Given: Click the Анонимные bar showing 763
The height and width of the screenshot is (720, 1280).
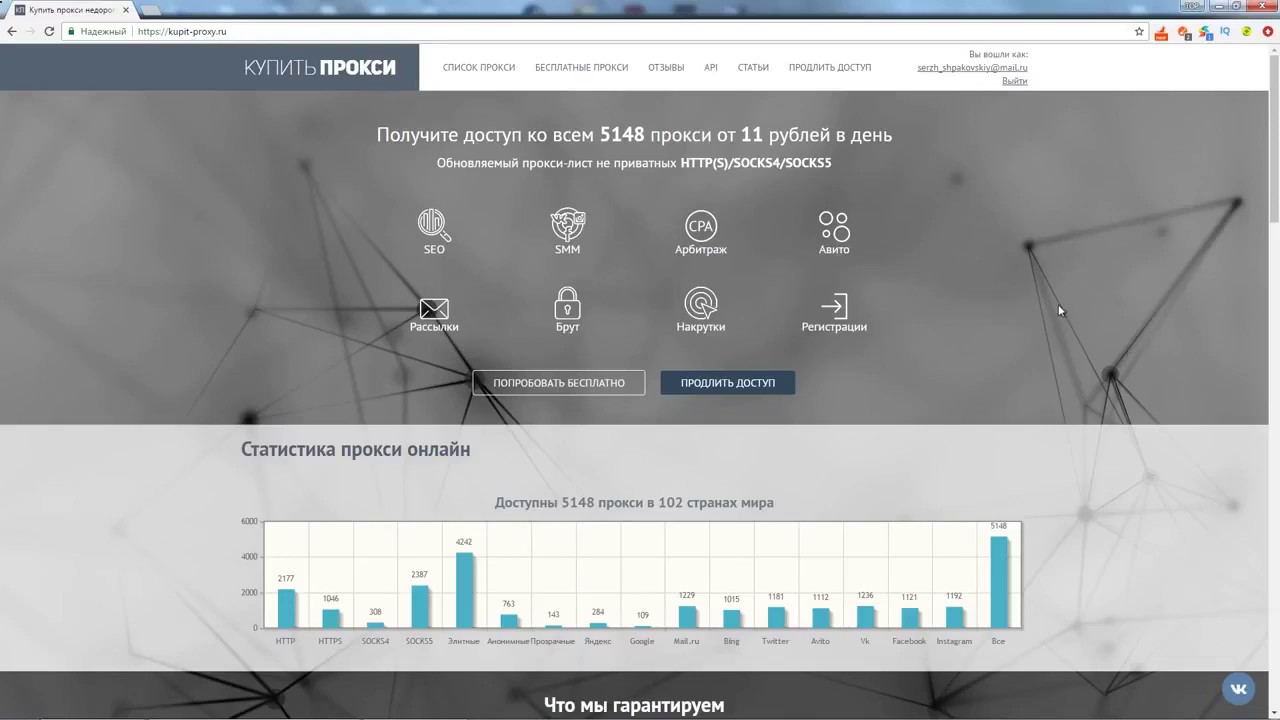Looking at the screenshot, I should 509,621.
